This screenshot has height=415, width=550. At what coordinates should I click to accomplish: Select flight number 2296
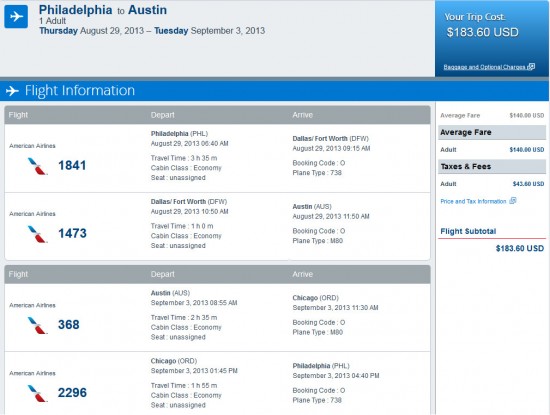point(72,393)
